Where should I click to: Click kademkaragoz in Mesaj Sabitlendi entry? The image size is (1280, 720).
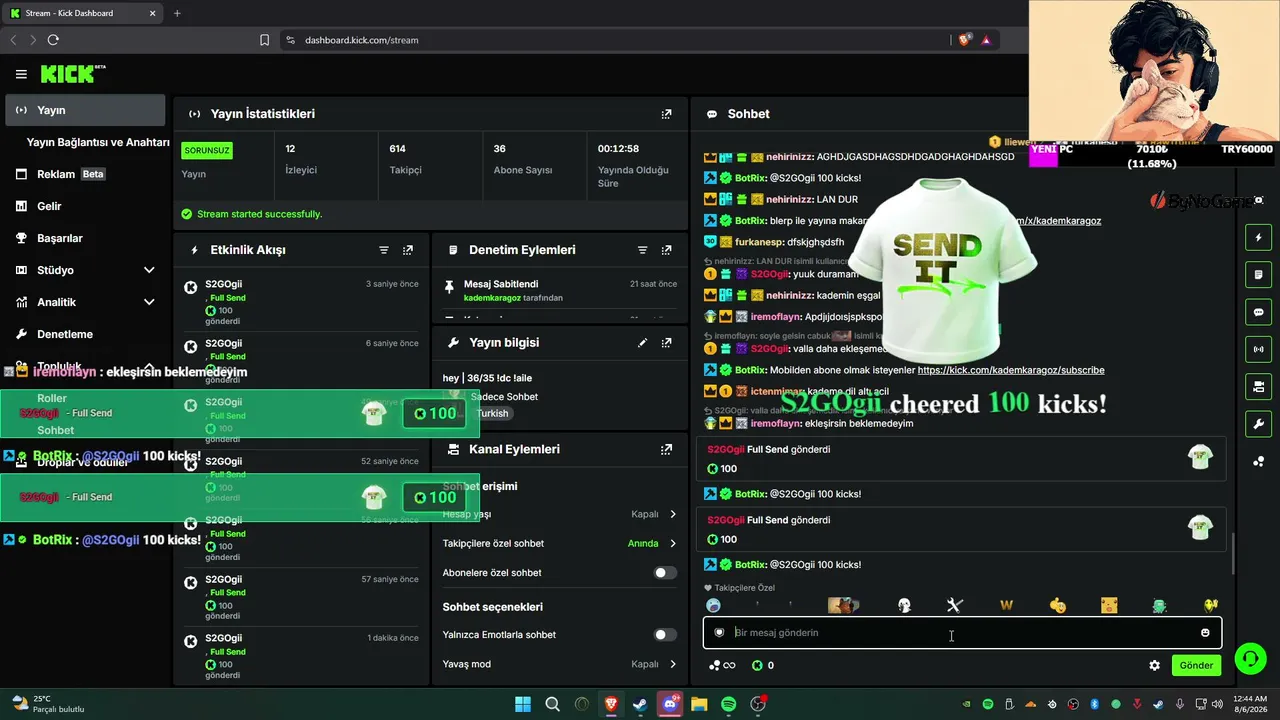(492, 298)
